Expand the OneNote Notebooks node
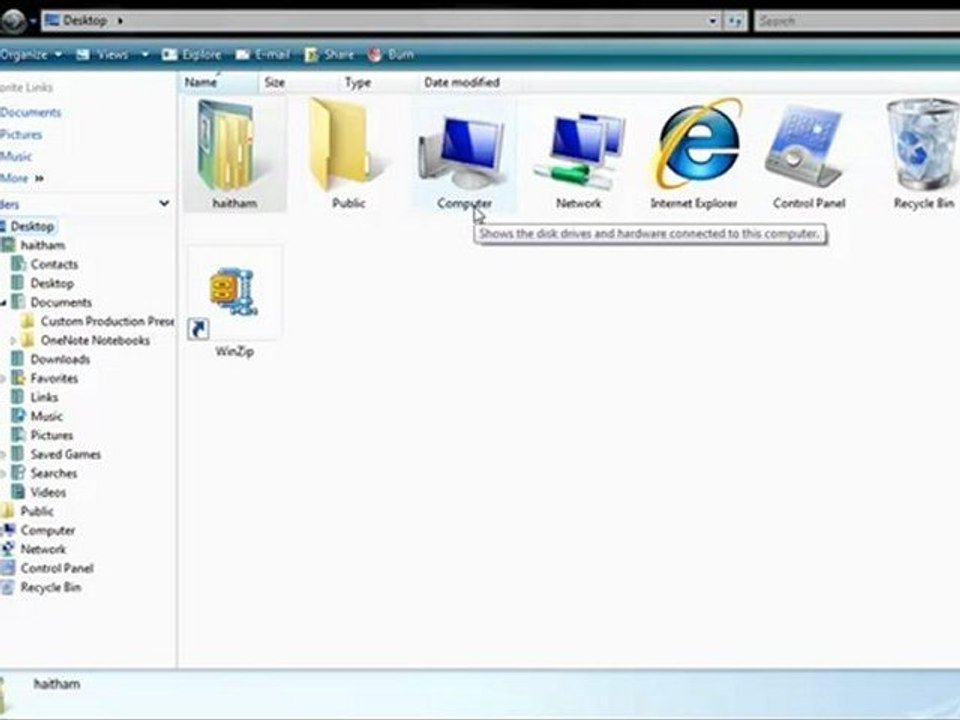 tap(13, 340)
